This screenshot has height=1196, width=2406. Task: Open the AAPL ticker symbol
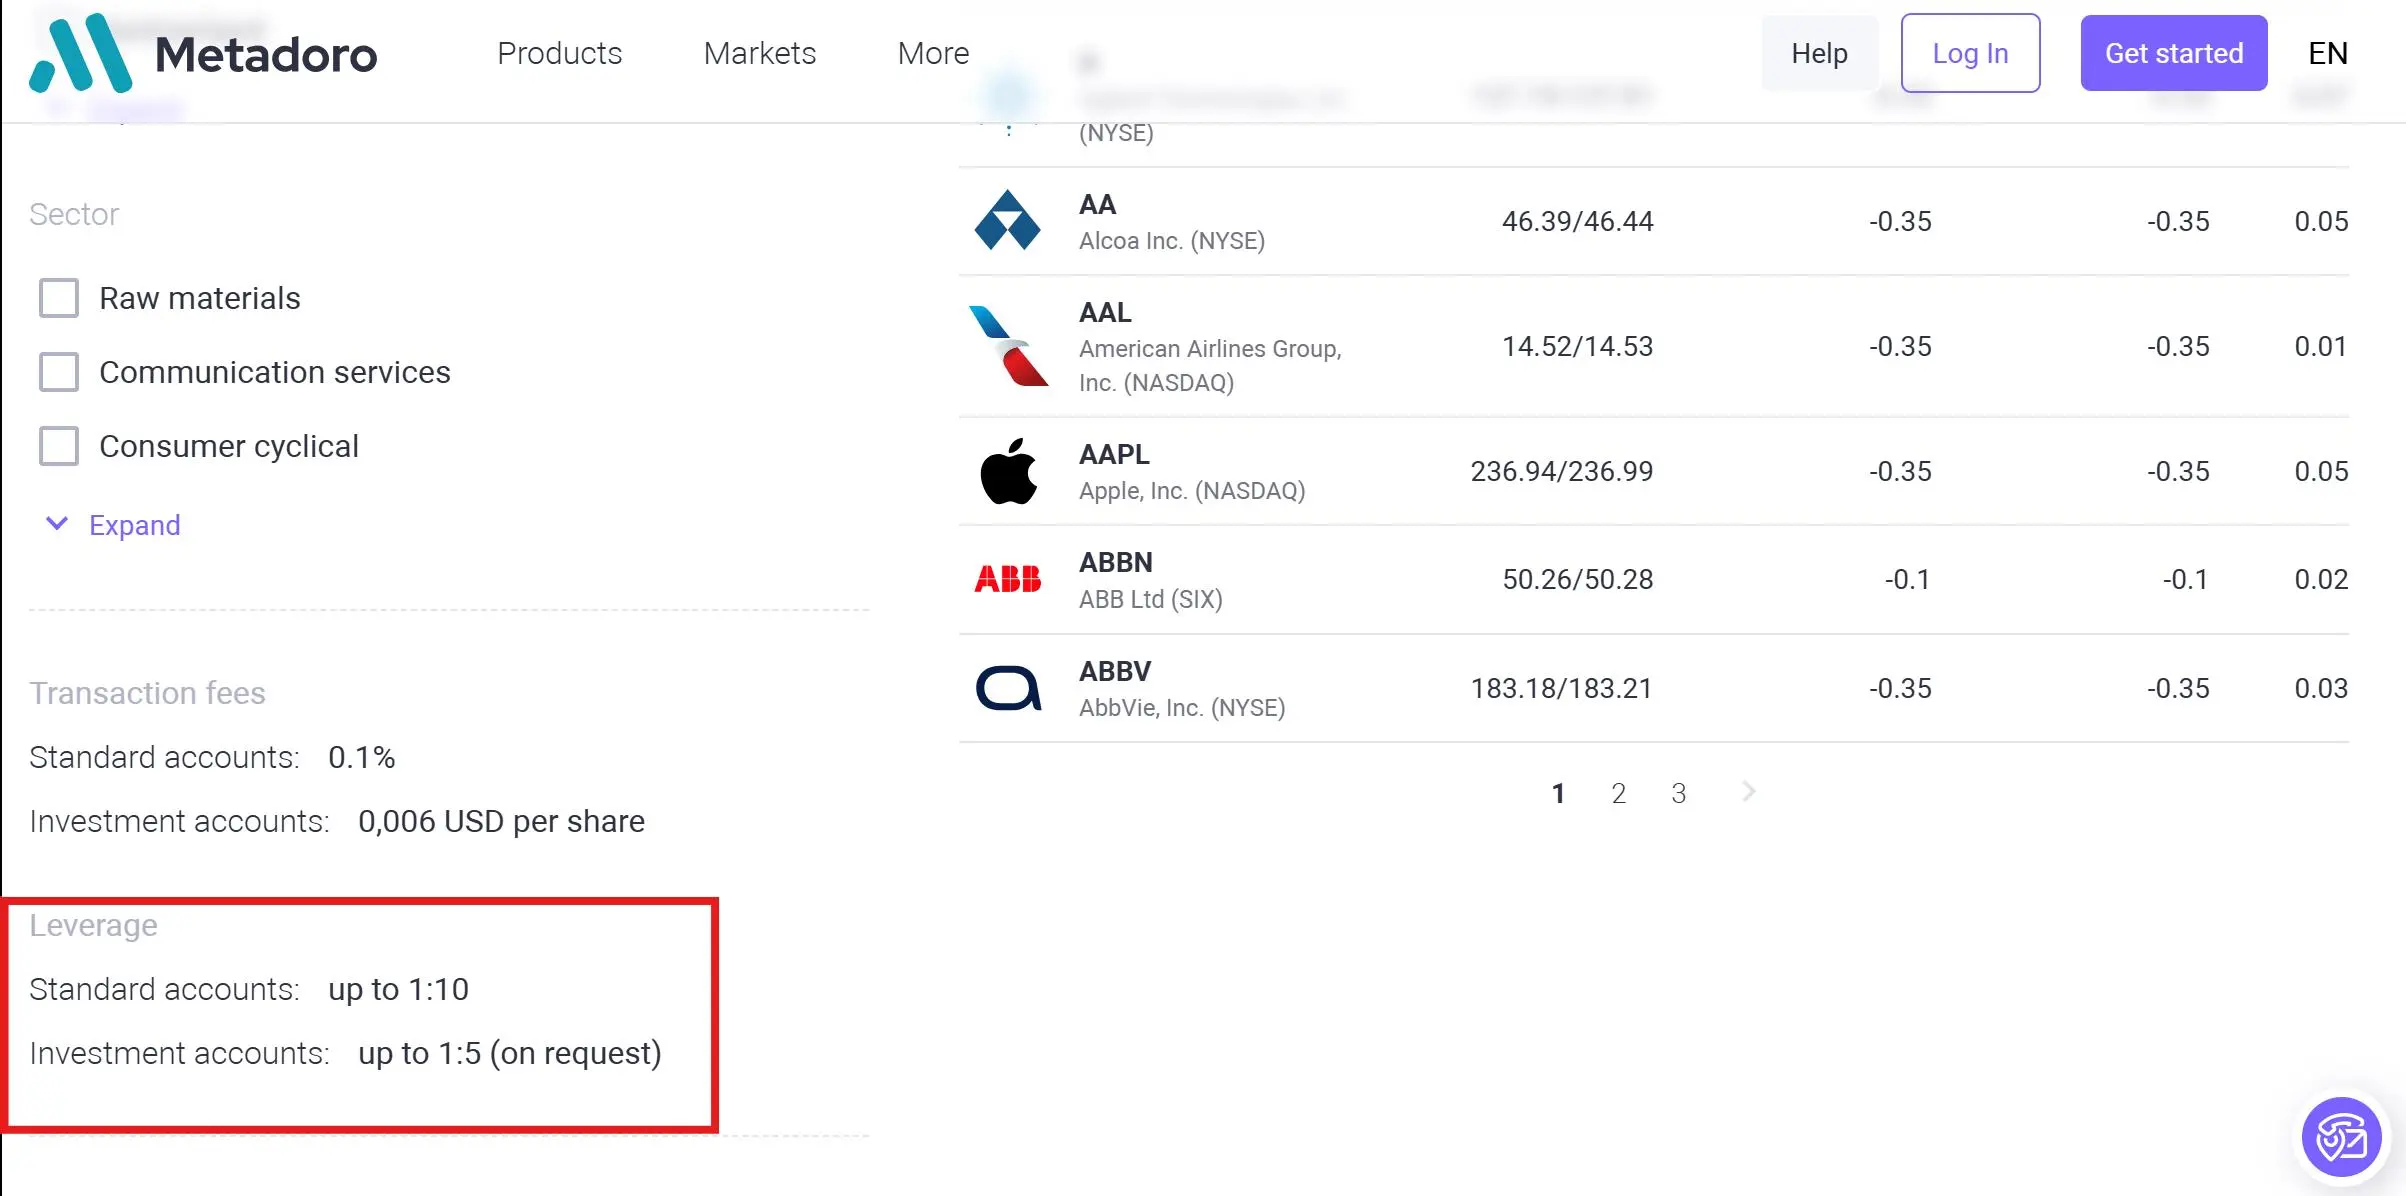coord(1115,454)
